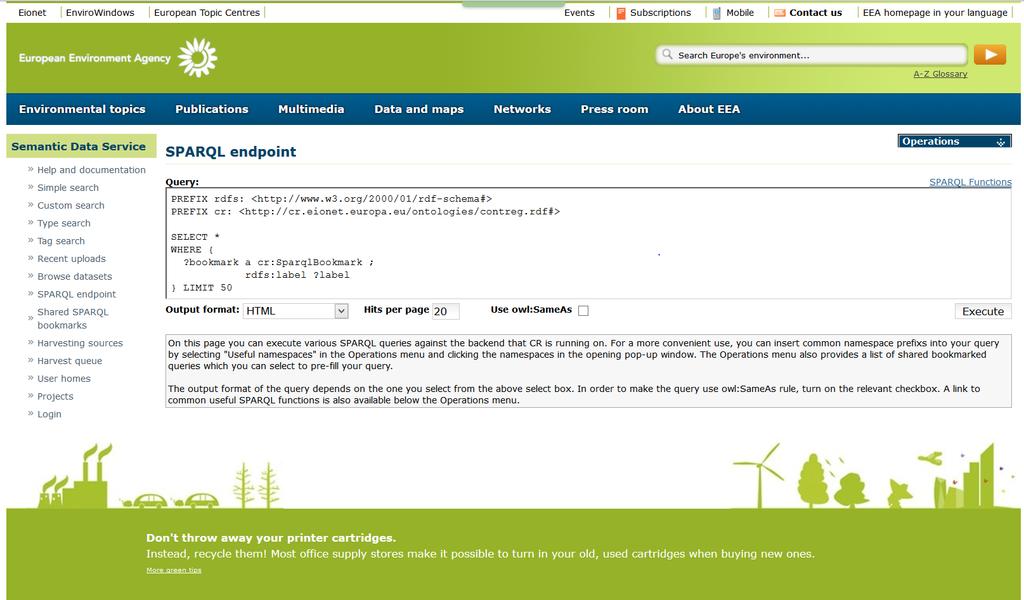
Task: Open Help and documentation sidebar link
Action: pyautogui.click(x=91, y=170)
